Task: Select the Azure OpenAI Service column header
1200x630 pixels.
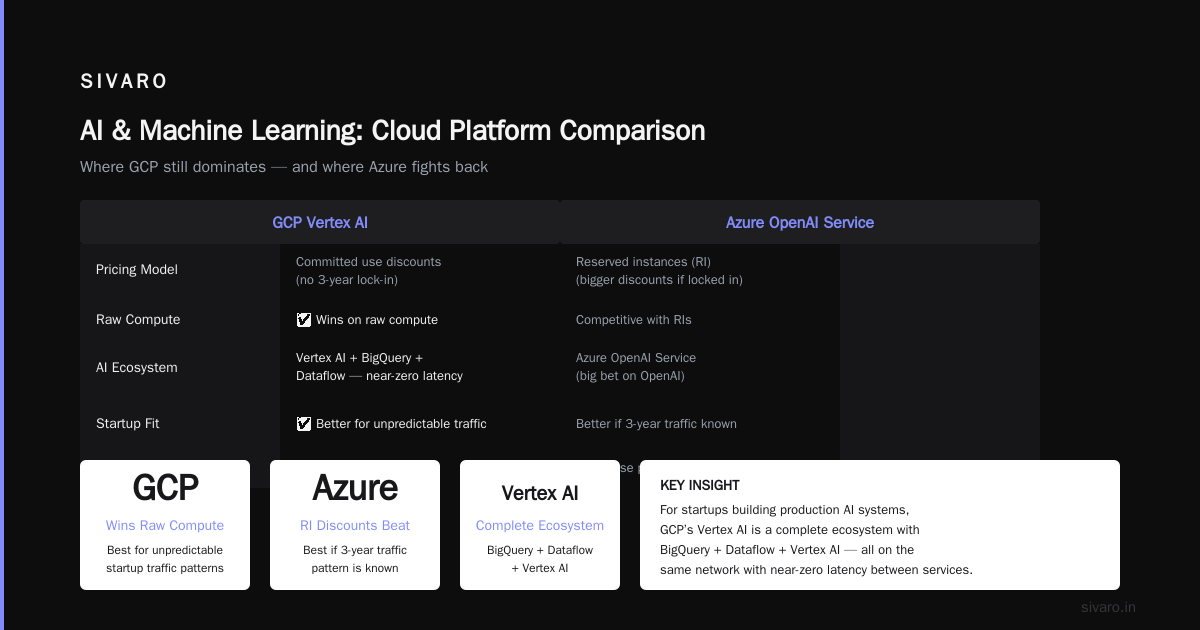Action: coord(800,222)
